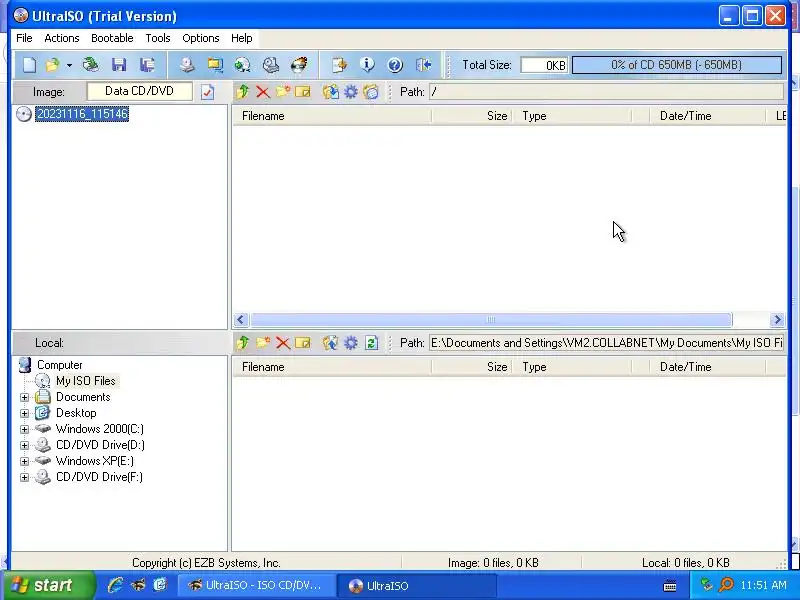Click the horizontal scrollbar right arrow

777,320
